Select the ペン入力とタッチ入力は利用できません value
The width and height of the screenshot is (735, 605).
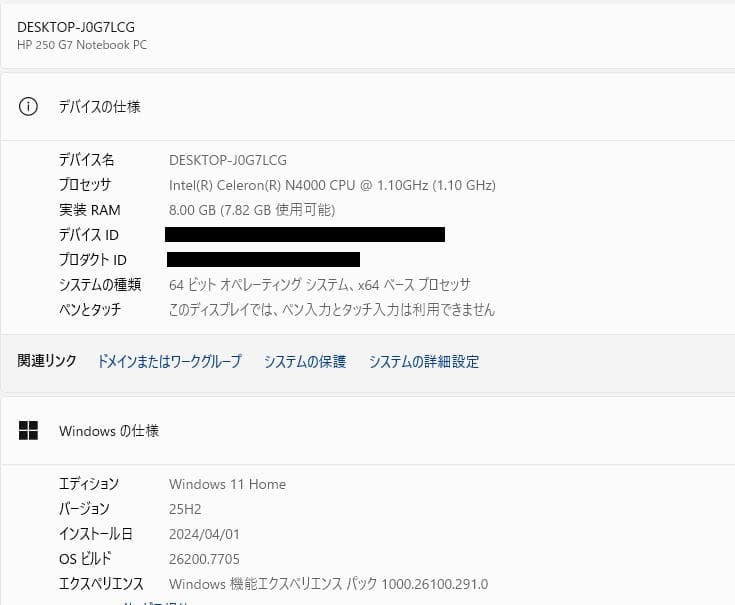point(332,309)
